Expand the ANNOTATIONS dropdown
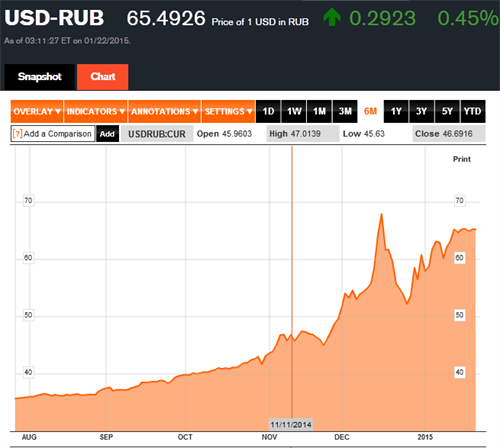Viewport: 500px width, 448px height. coord(164,111)
